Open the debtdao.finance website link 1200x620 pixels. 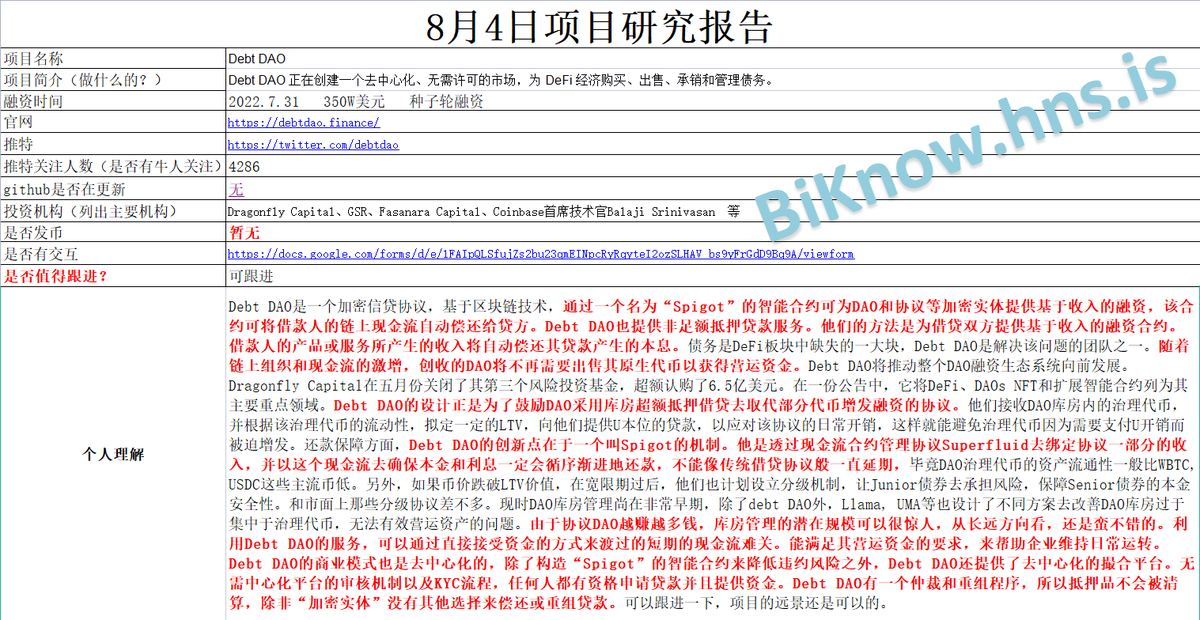pos(304,123)
